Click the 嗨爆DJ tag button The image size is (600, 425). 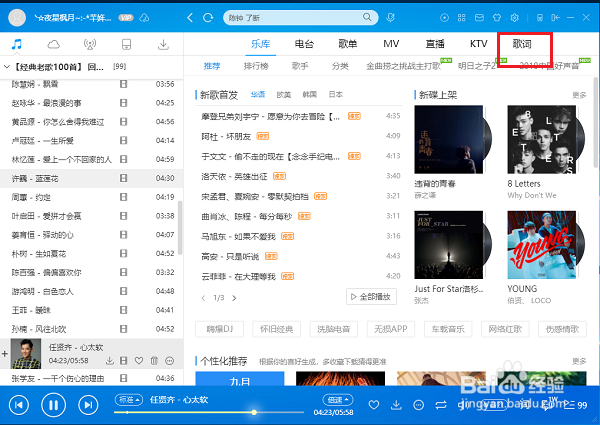[219, 329]
